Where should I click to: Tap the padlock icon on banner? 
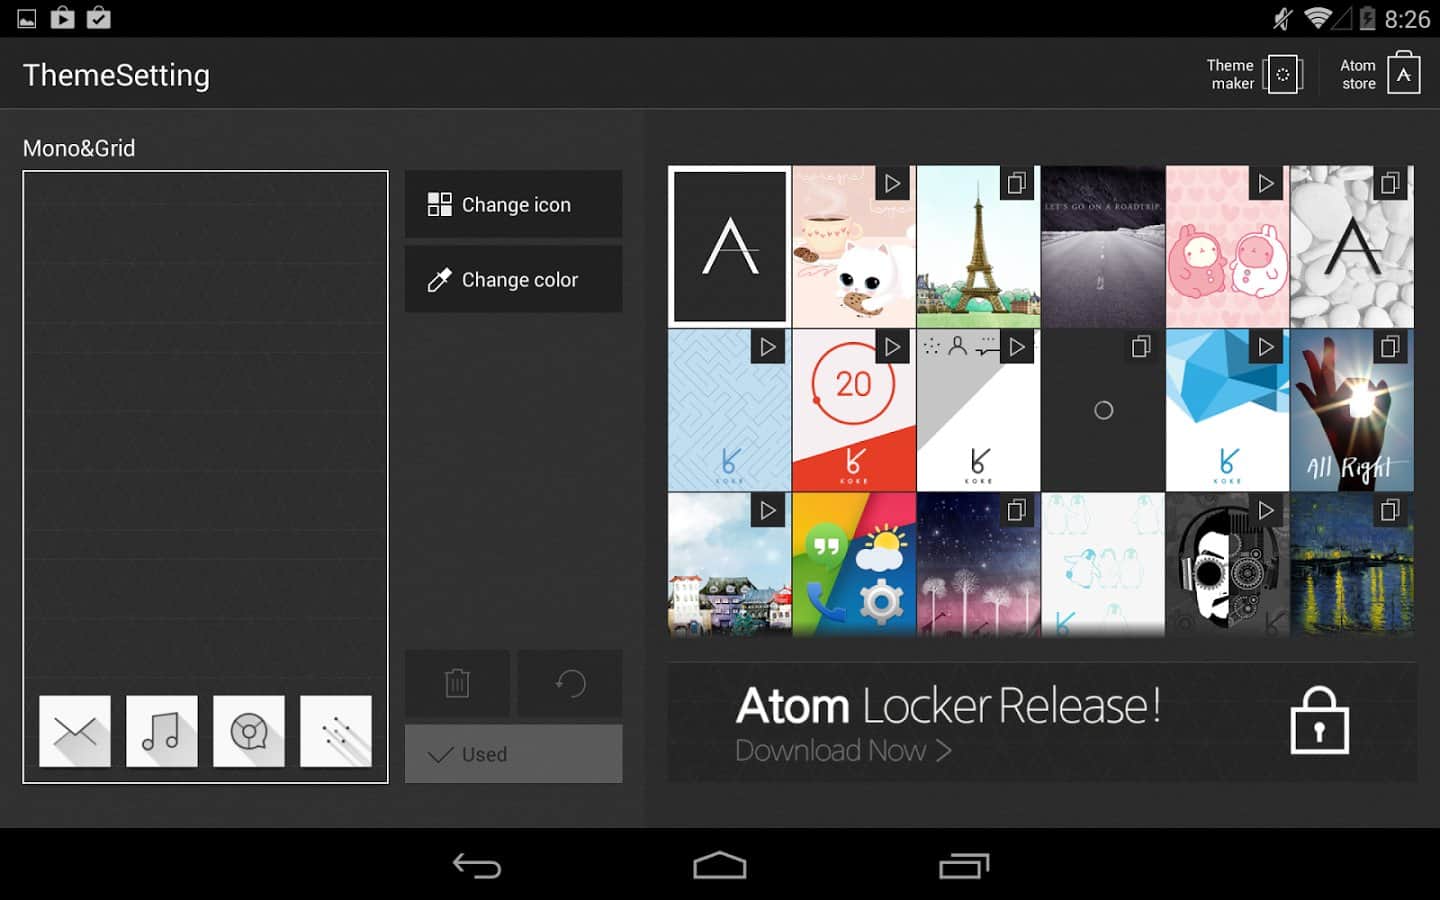[x=1319, y=721]
